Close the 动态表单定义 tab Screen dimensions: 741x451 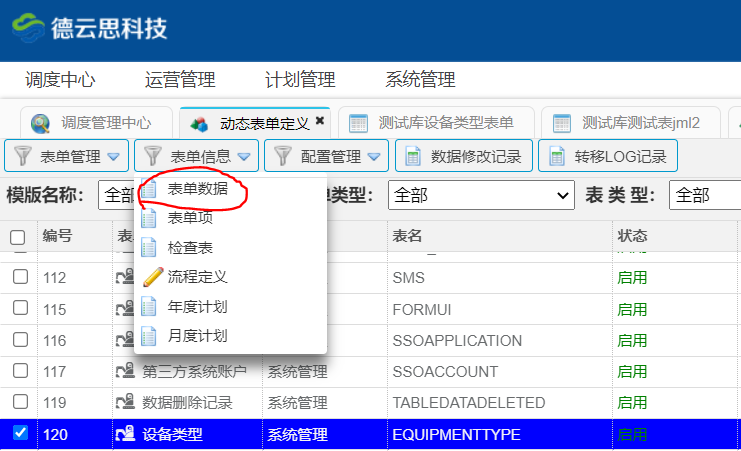[x=320, y=121]
